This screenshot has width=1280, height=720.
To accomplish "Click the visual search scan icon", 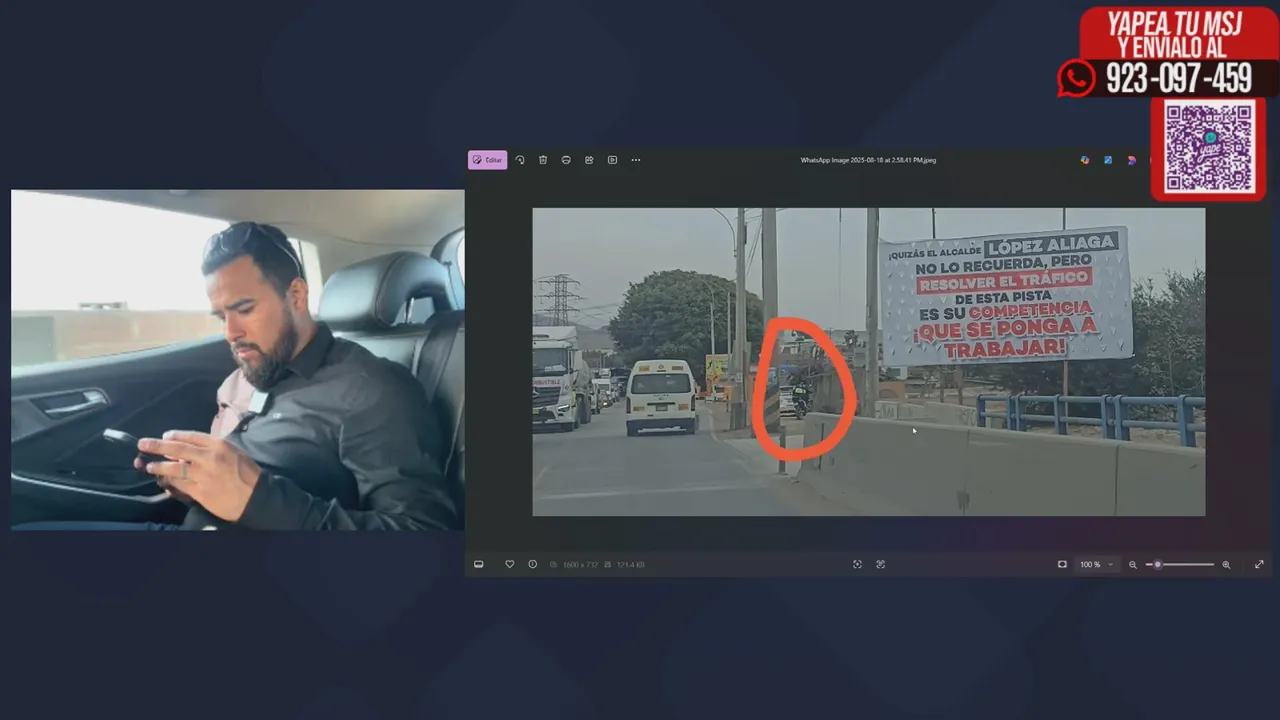I will (x=857, y=564).
